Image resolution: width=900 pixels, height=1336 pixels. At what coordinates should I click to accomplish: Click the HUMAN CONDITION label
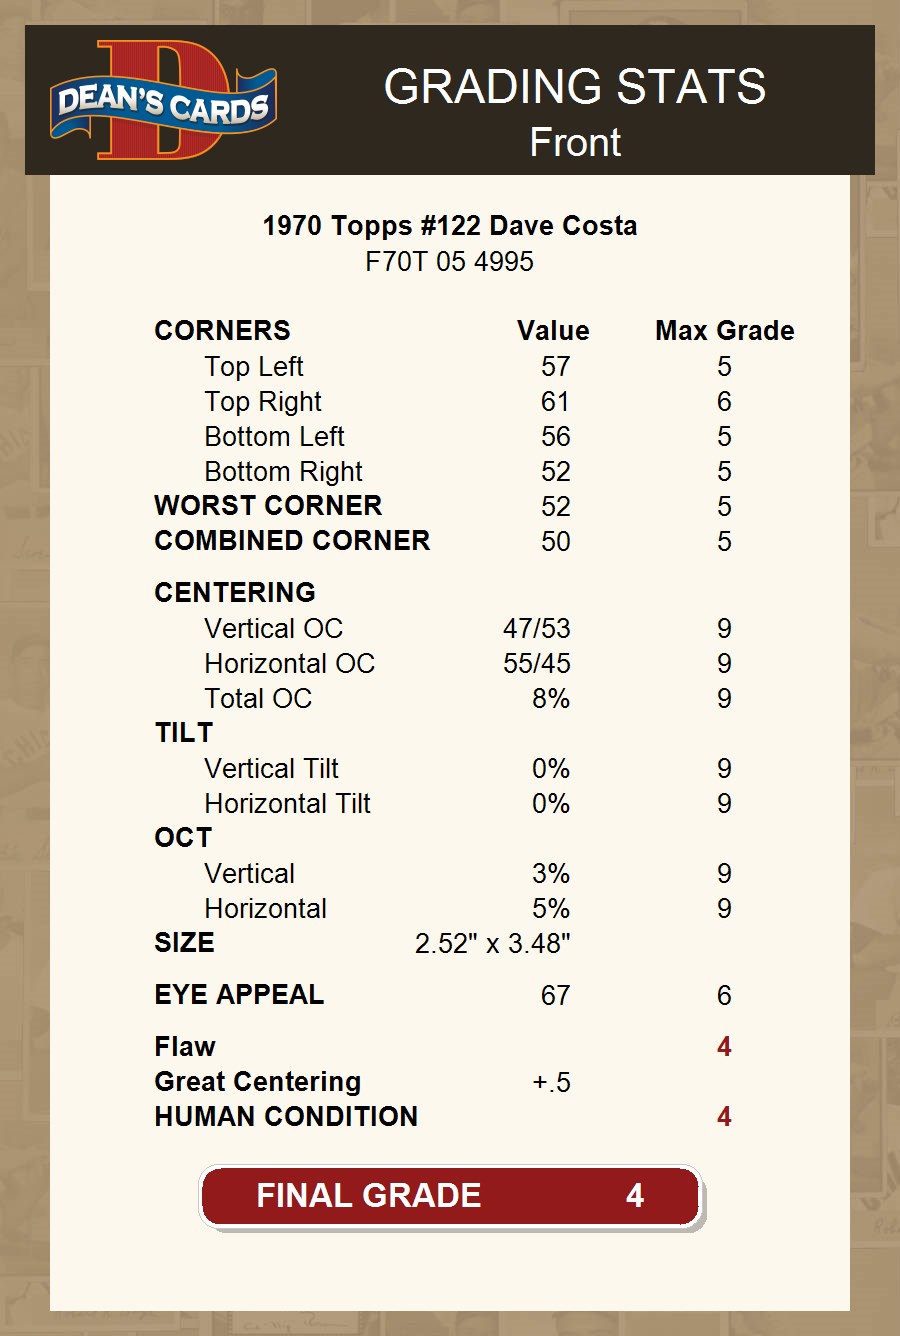286,1117
